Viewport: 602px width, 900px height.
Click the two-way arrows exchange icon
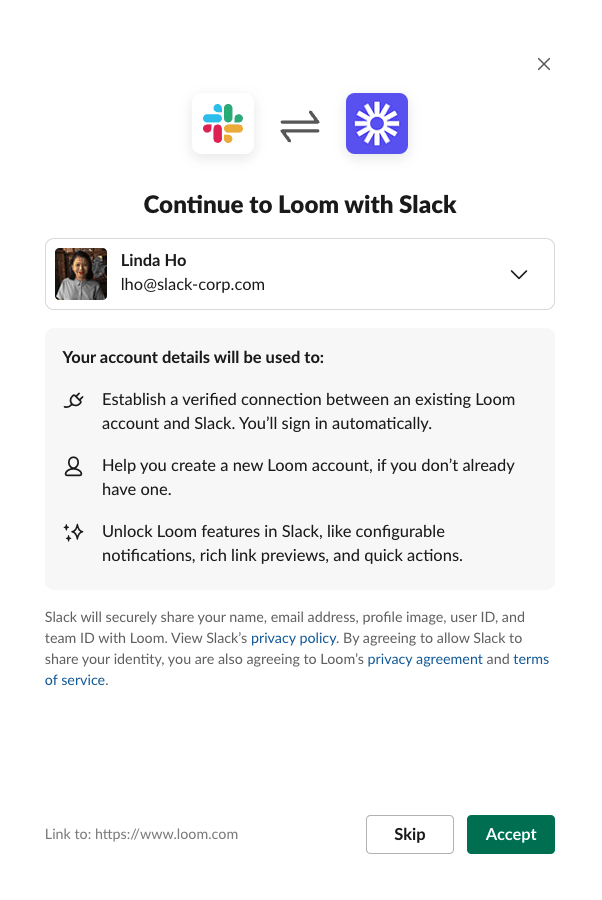pyautogui.click(x=300, y=126)
